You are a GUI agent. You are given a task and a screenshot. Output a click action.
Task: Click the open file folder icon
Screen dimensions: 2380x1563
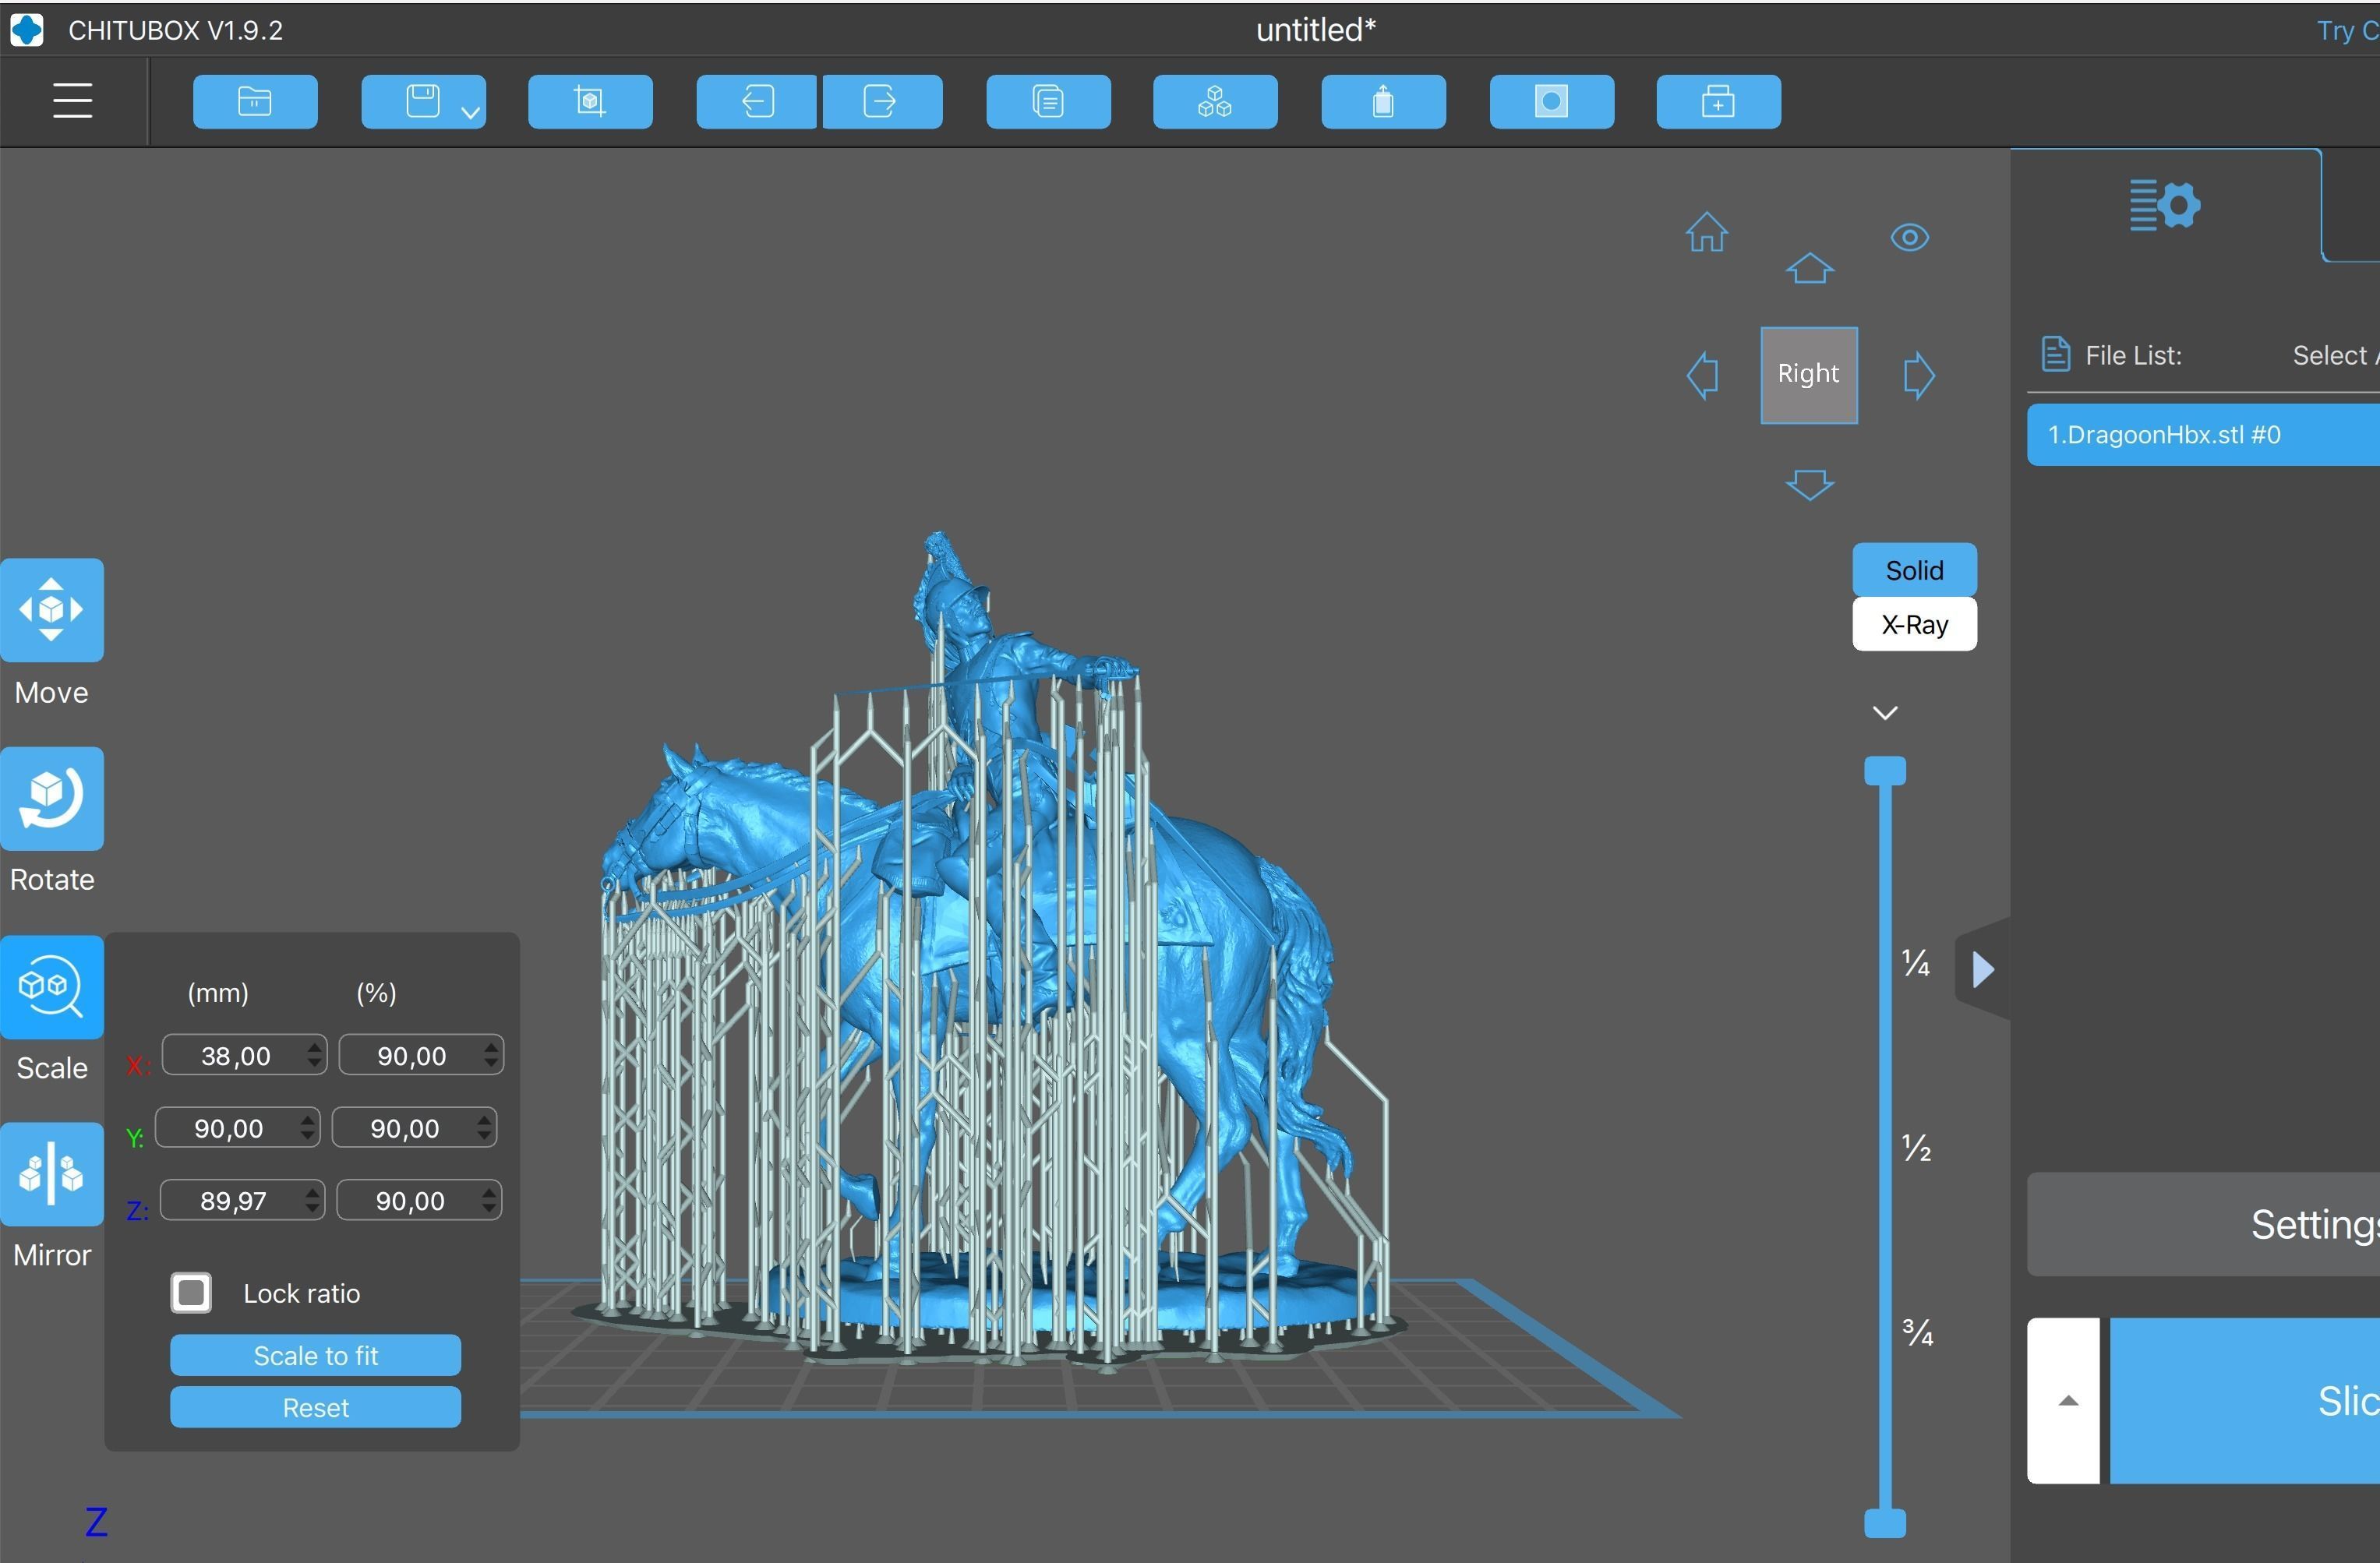pyautogui.click(x=255, y=101)
